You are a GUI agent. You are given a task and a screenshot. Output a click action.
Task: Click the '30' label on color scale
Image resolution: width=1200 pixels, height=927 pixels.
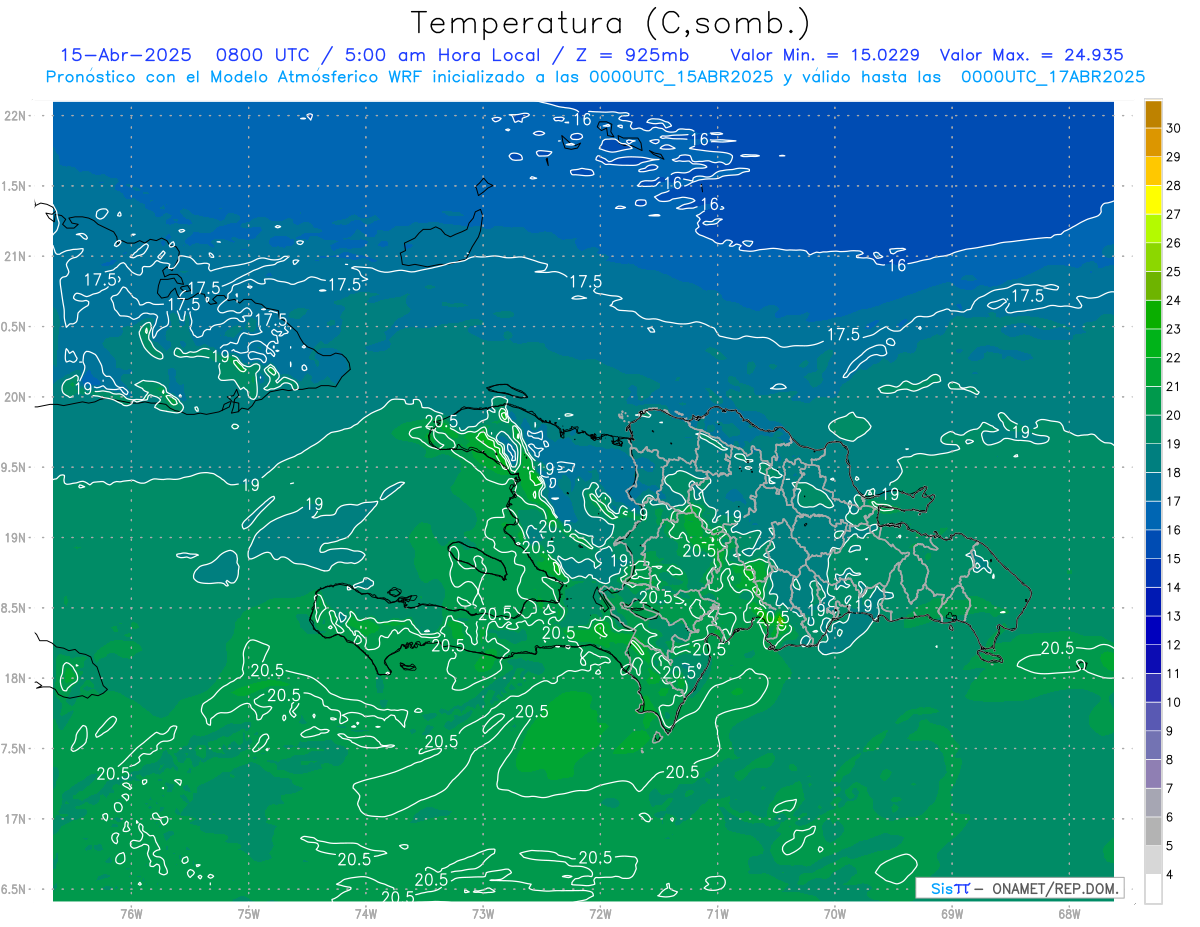point(1173,127)
